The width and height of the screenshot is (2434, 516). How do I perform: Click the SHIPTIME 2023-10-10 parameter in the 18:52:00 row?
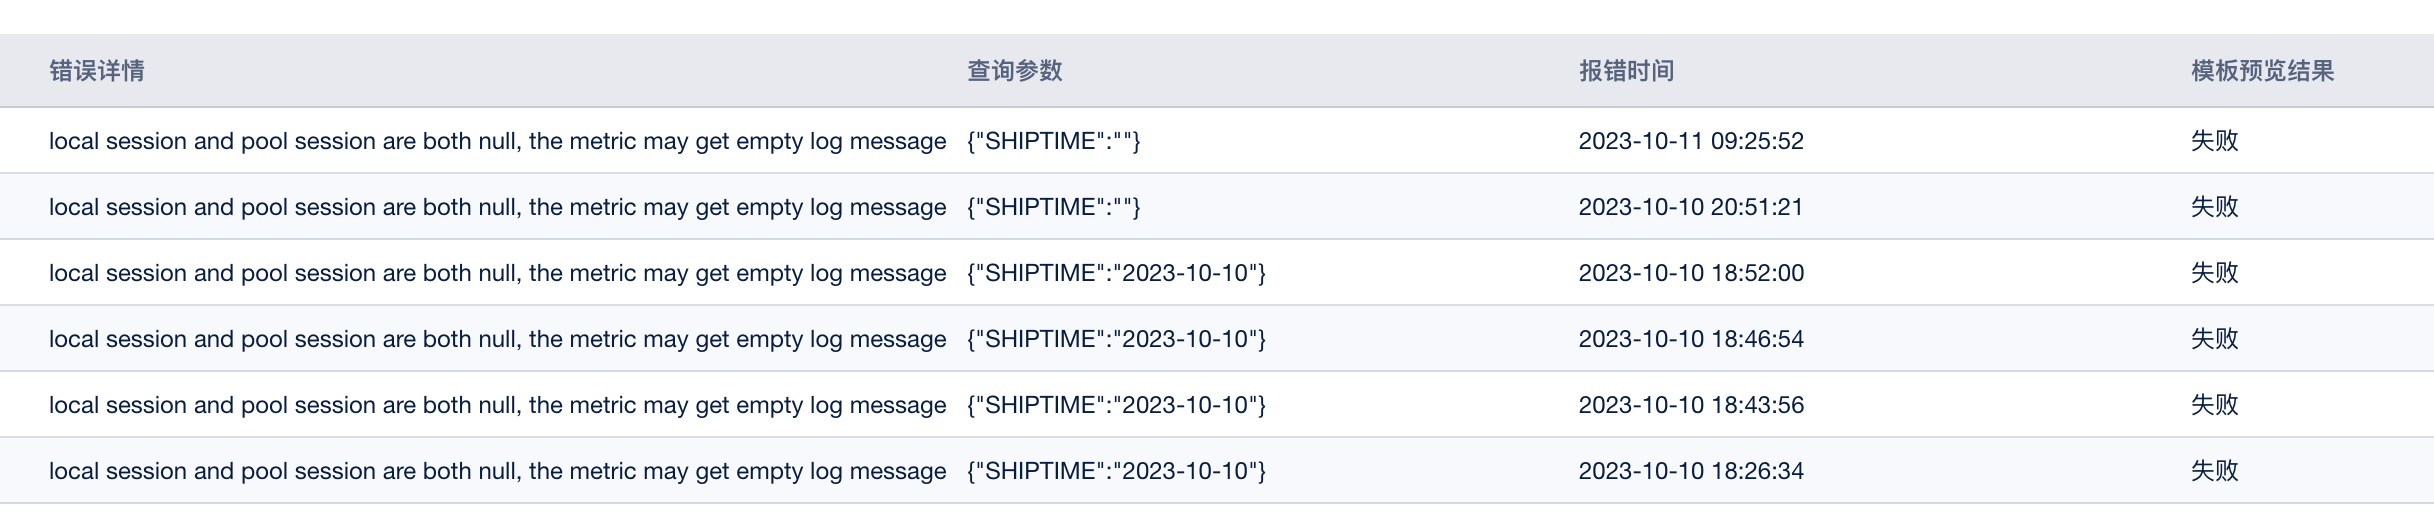click(1117, 273)
